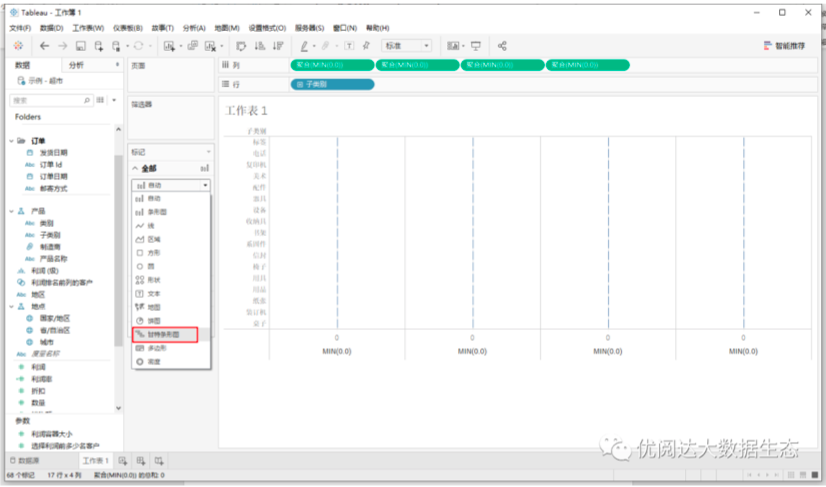Switch to the 分析 analysis tab
Viewport: 826px width, 487px height.
point(76,65)
